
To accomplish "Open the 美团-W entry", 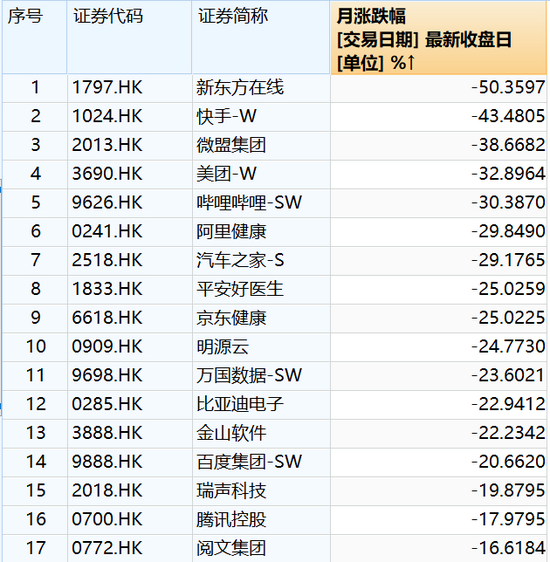I will tap(226, 174).
